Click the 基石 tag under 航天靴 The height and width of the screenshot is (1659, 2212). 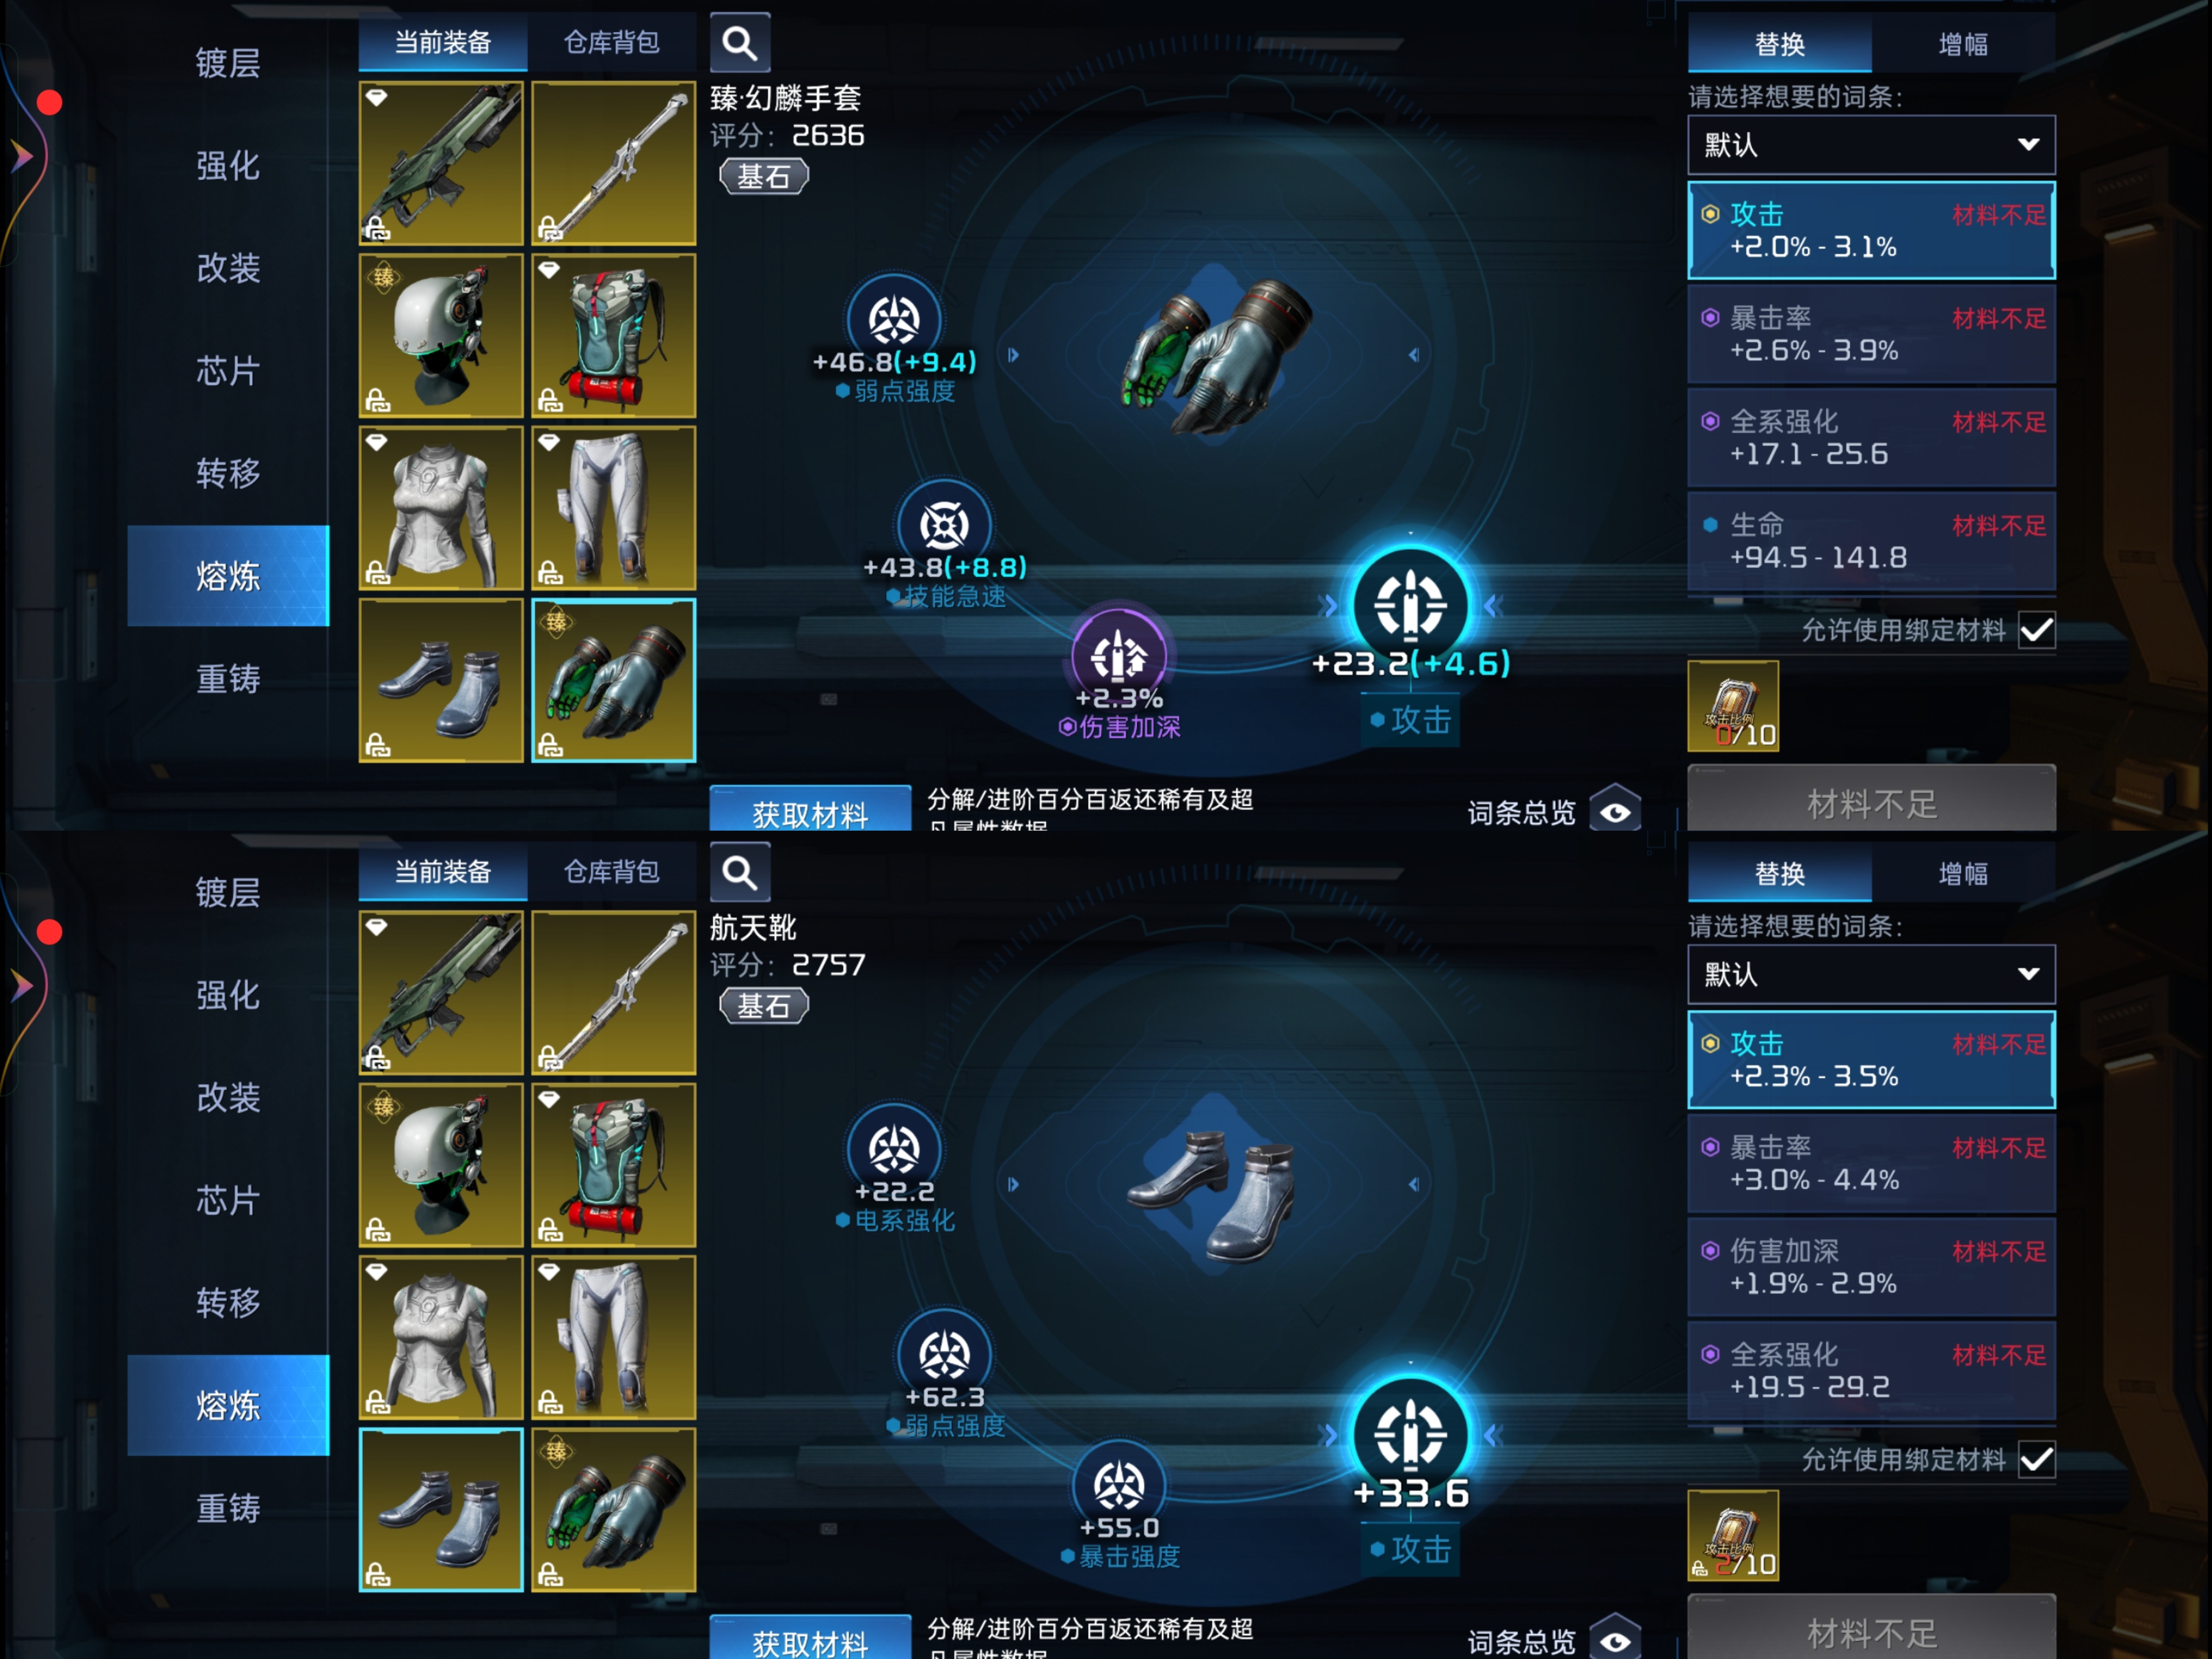pyautogui.click(x=764, y=1006)
